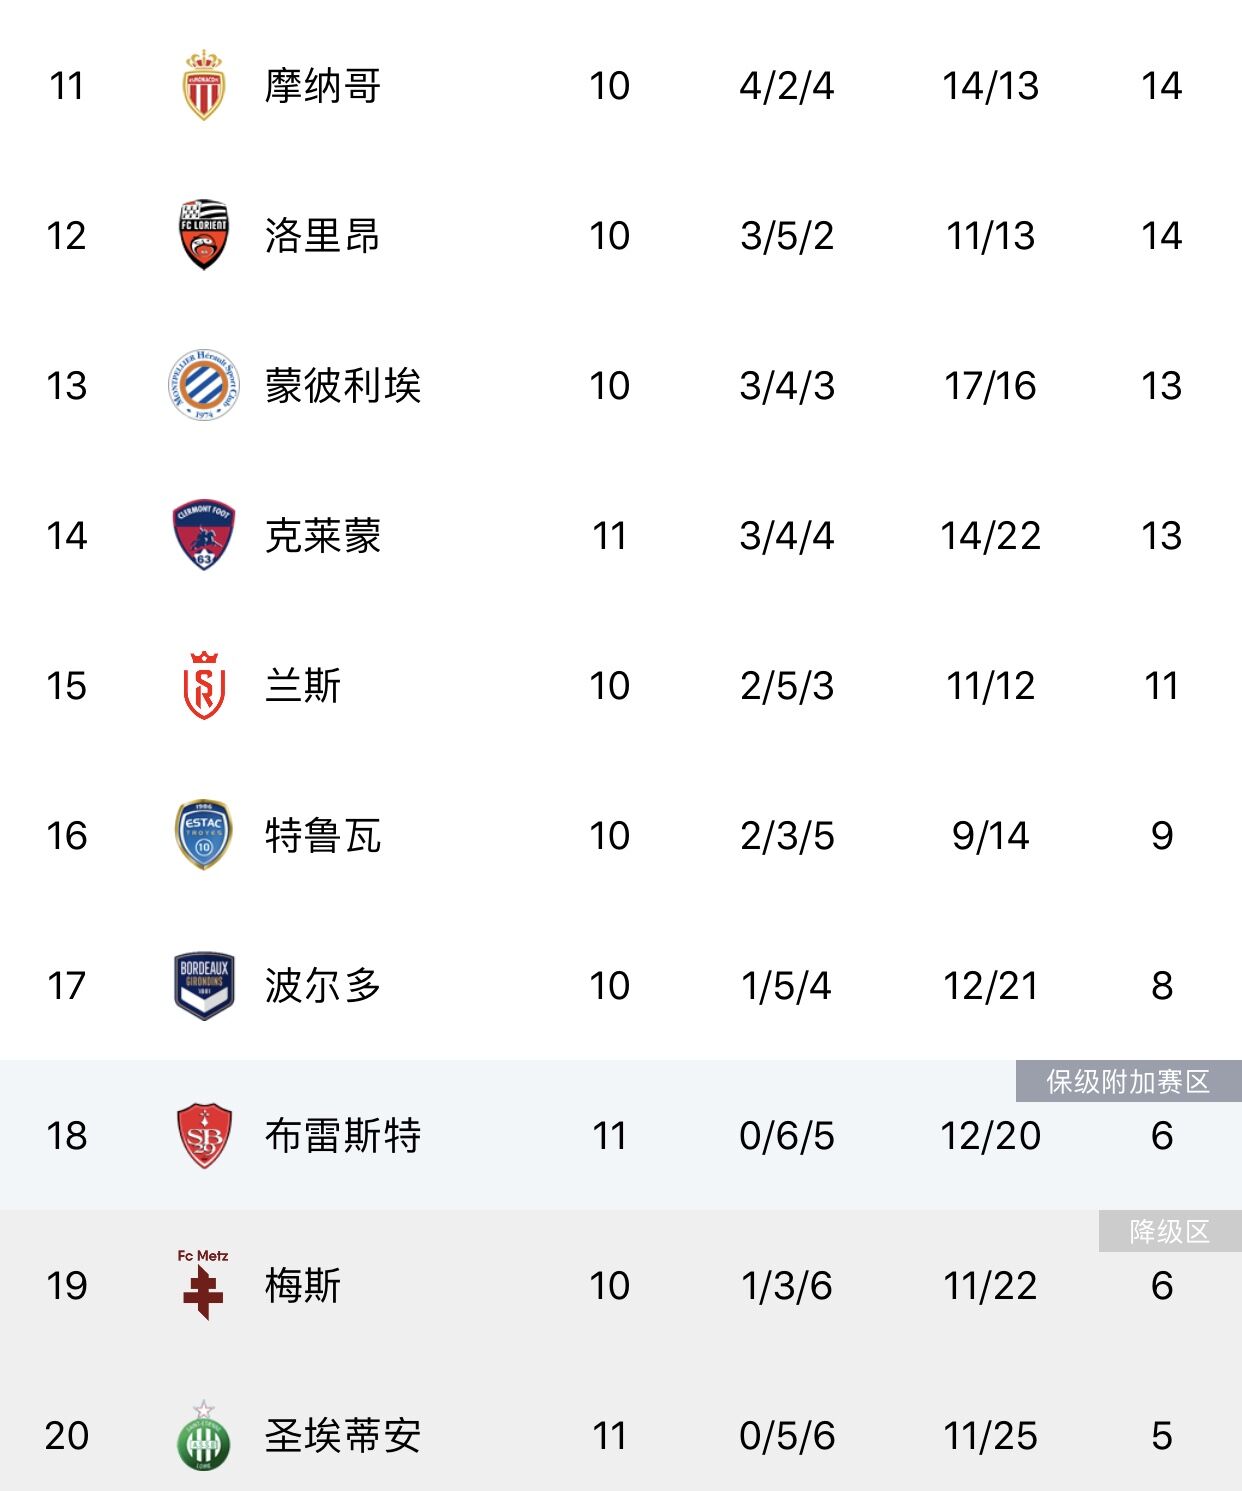Tap the AS Monaco club crest
The height and width of the screenshot is (1491, 1242).
pos(204,85)
